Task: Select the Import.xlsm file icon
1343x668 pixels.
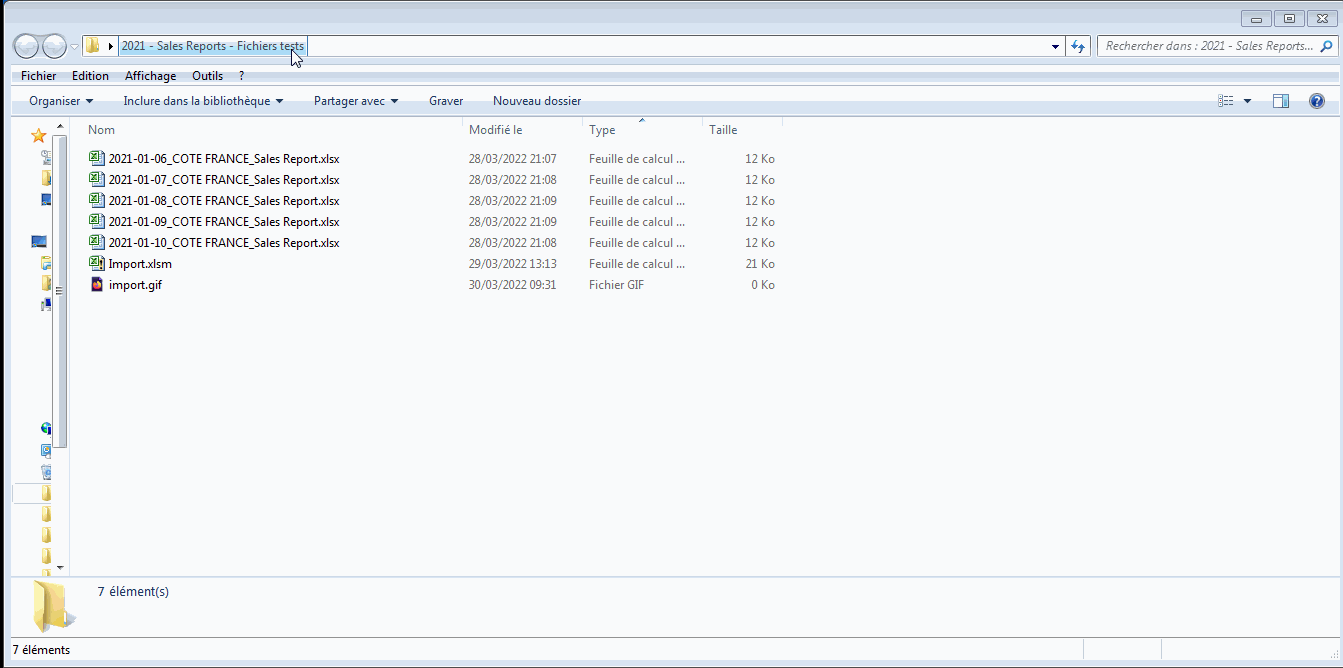Action: click(97, 263)
